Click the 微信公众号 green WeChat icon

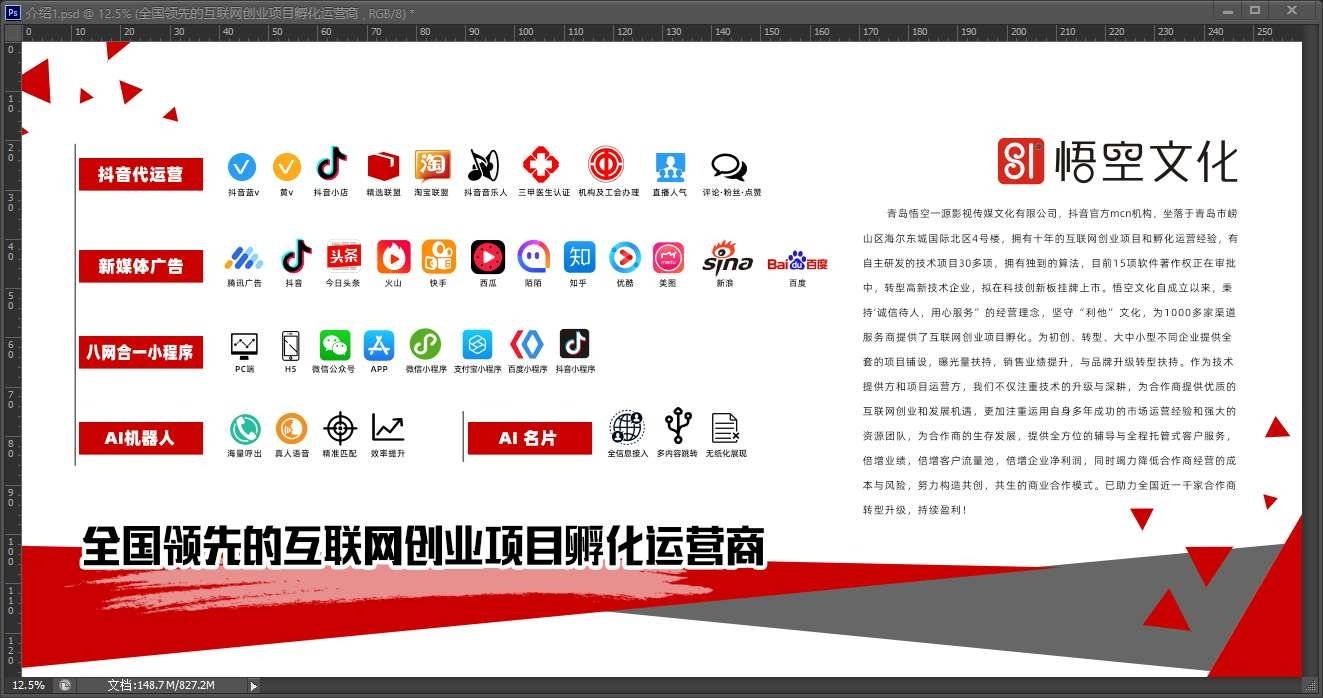pos(335,345)
